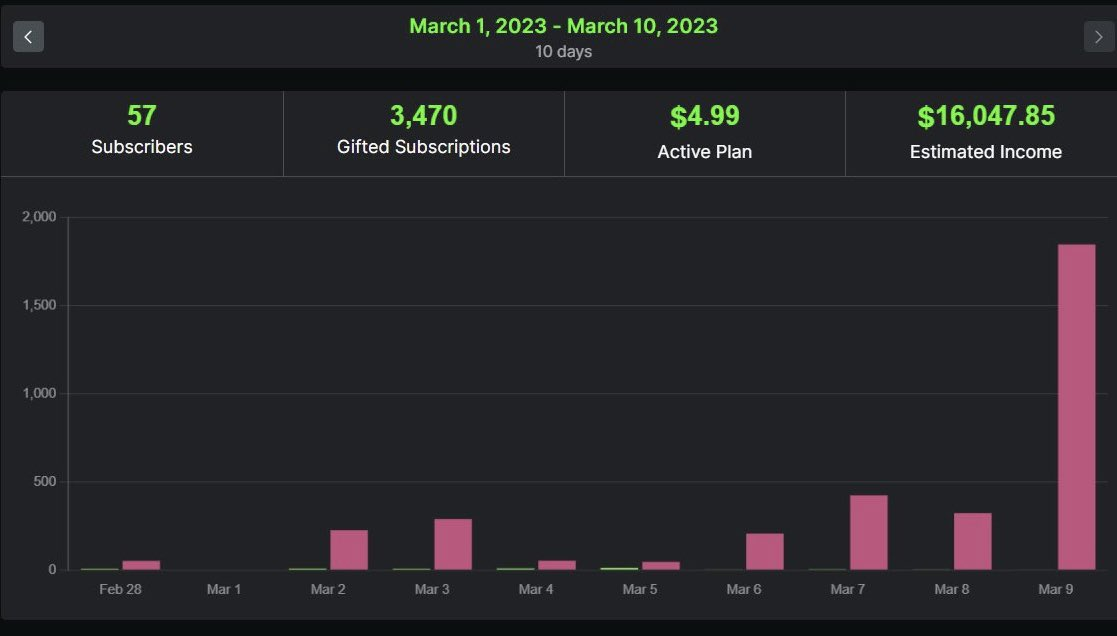Screen dimensions: 1117x636
Task: Click the pink bar for Mar 3
Action: click(x=452, y=544)
